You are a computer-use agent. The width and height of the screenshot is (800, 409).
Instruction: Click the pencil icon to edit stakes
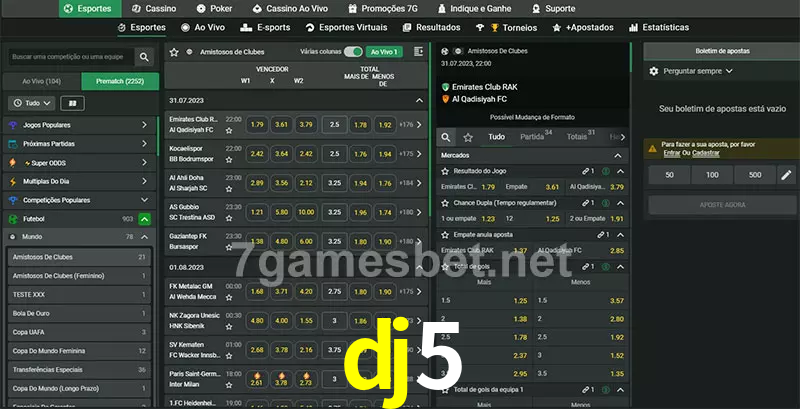[x=785, y=175]
